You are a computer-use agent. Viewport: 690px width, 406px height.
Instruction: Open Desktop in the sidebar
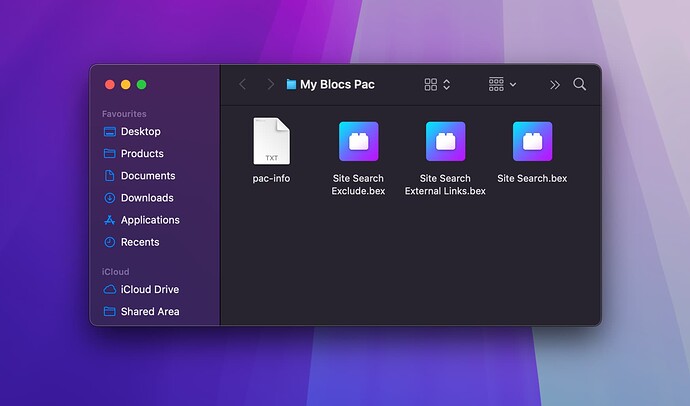[140, 132]
